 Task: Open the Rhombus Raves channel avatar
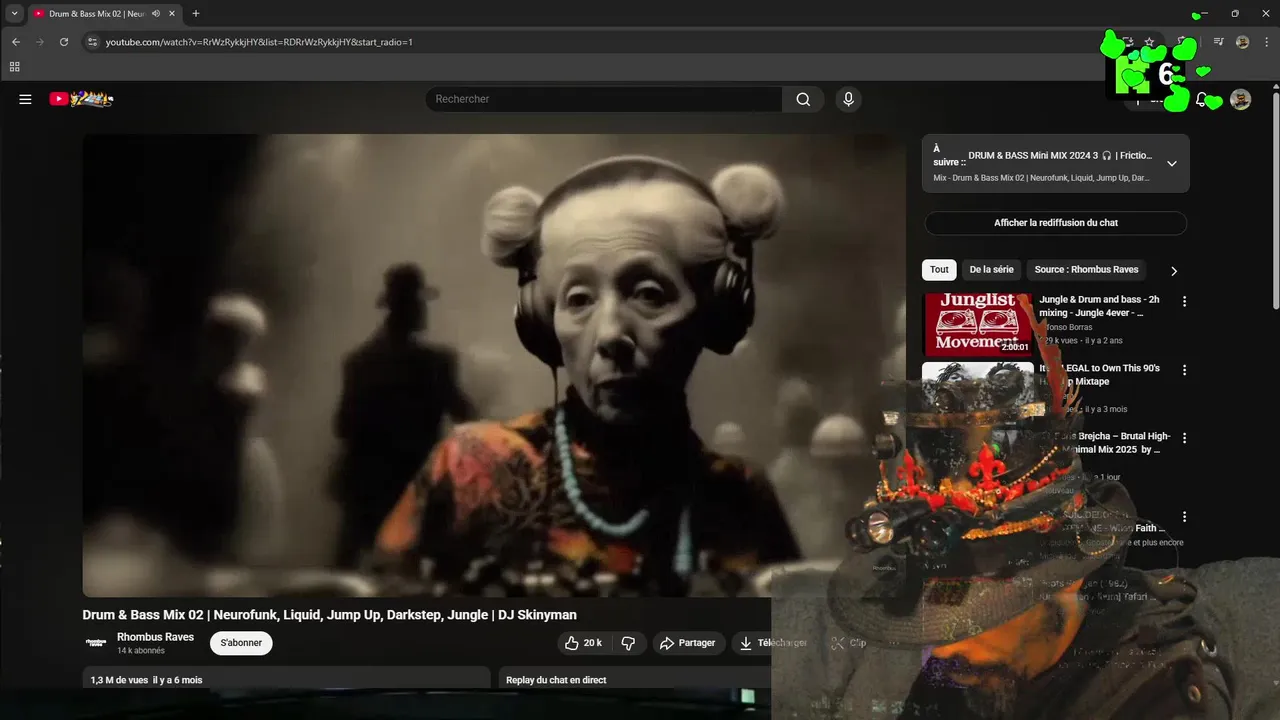coord(96,643)
